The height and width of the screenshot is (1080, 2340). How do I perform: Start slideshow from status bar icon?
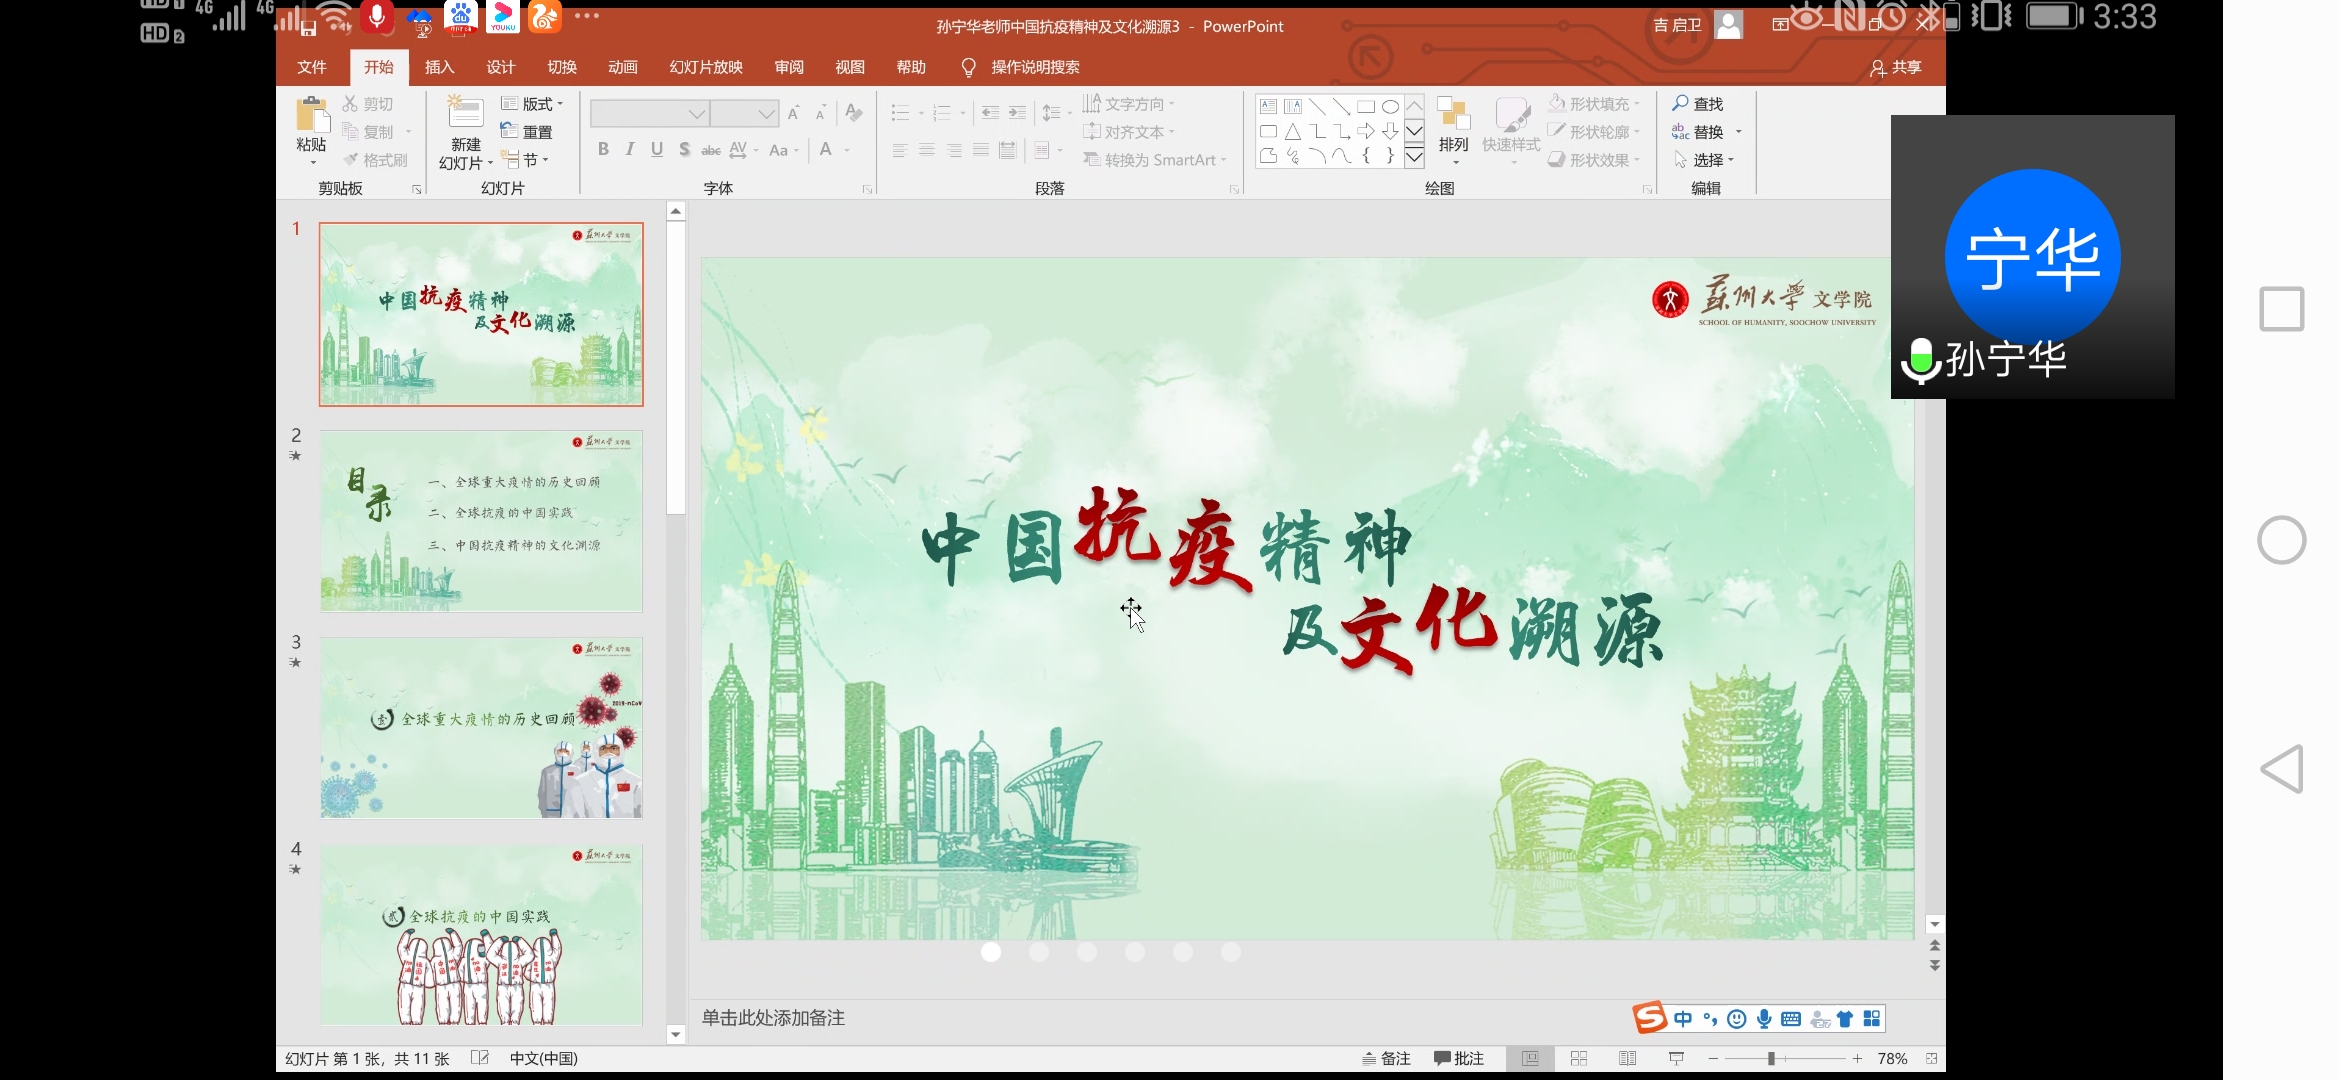coord(1677,1058)
